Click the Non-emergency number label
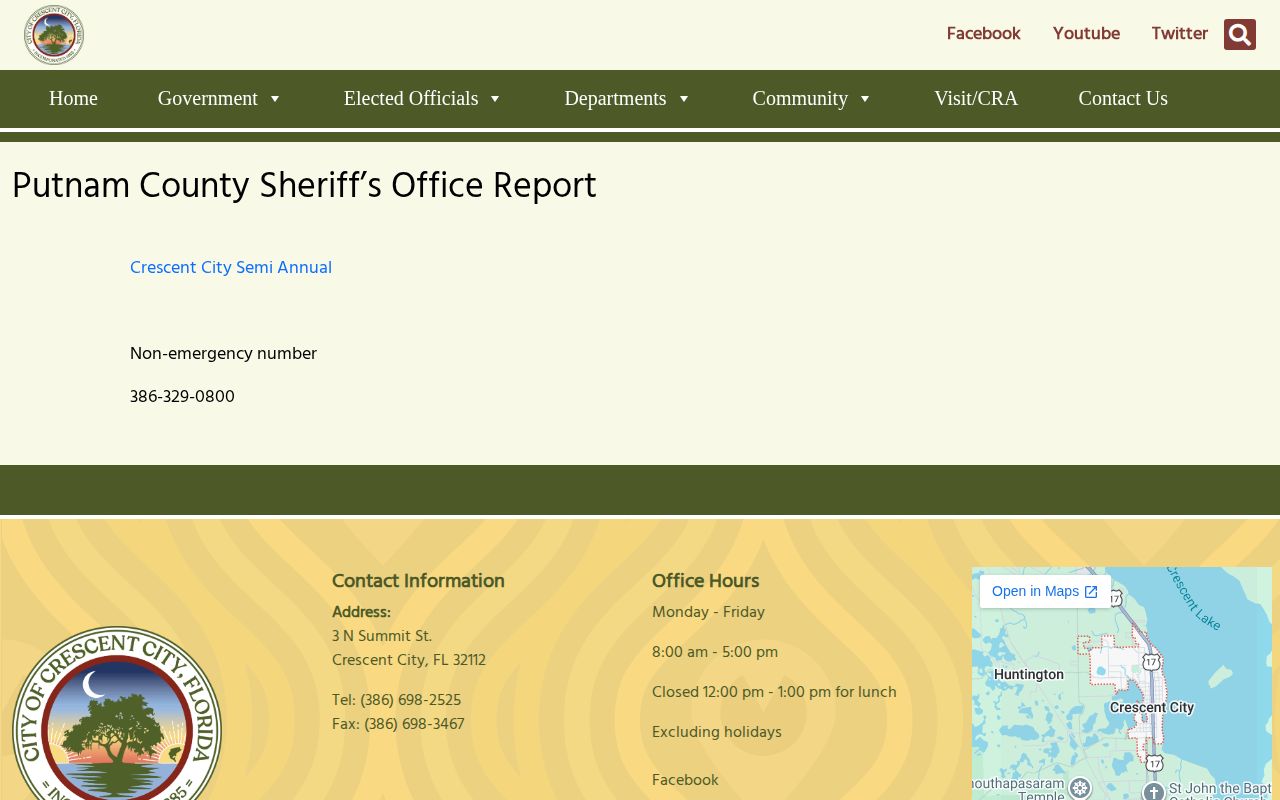This screenshot has height=800, width=1280. pos(223,354)
